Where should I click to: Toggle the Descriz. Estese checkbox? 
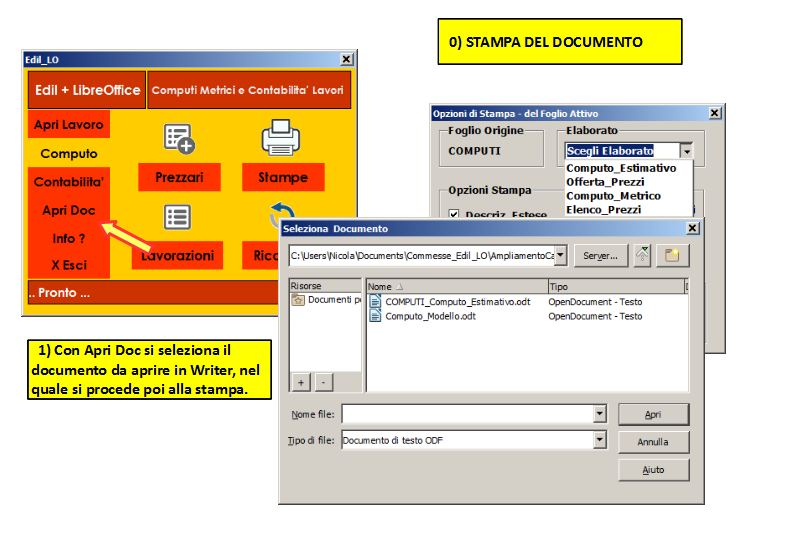tap(454, 213)
